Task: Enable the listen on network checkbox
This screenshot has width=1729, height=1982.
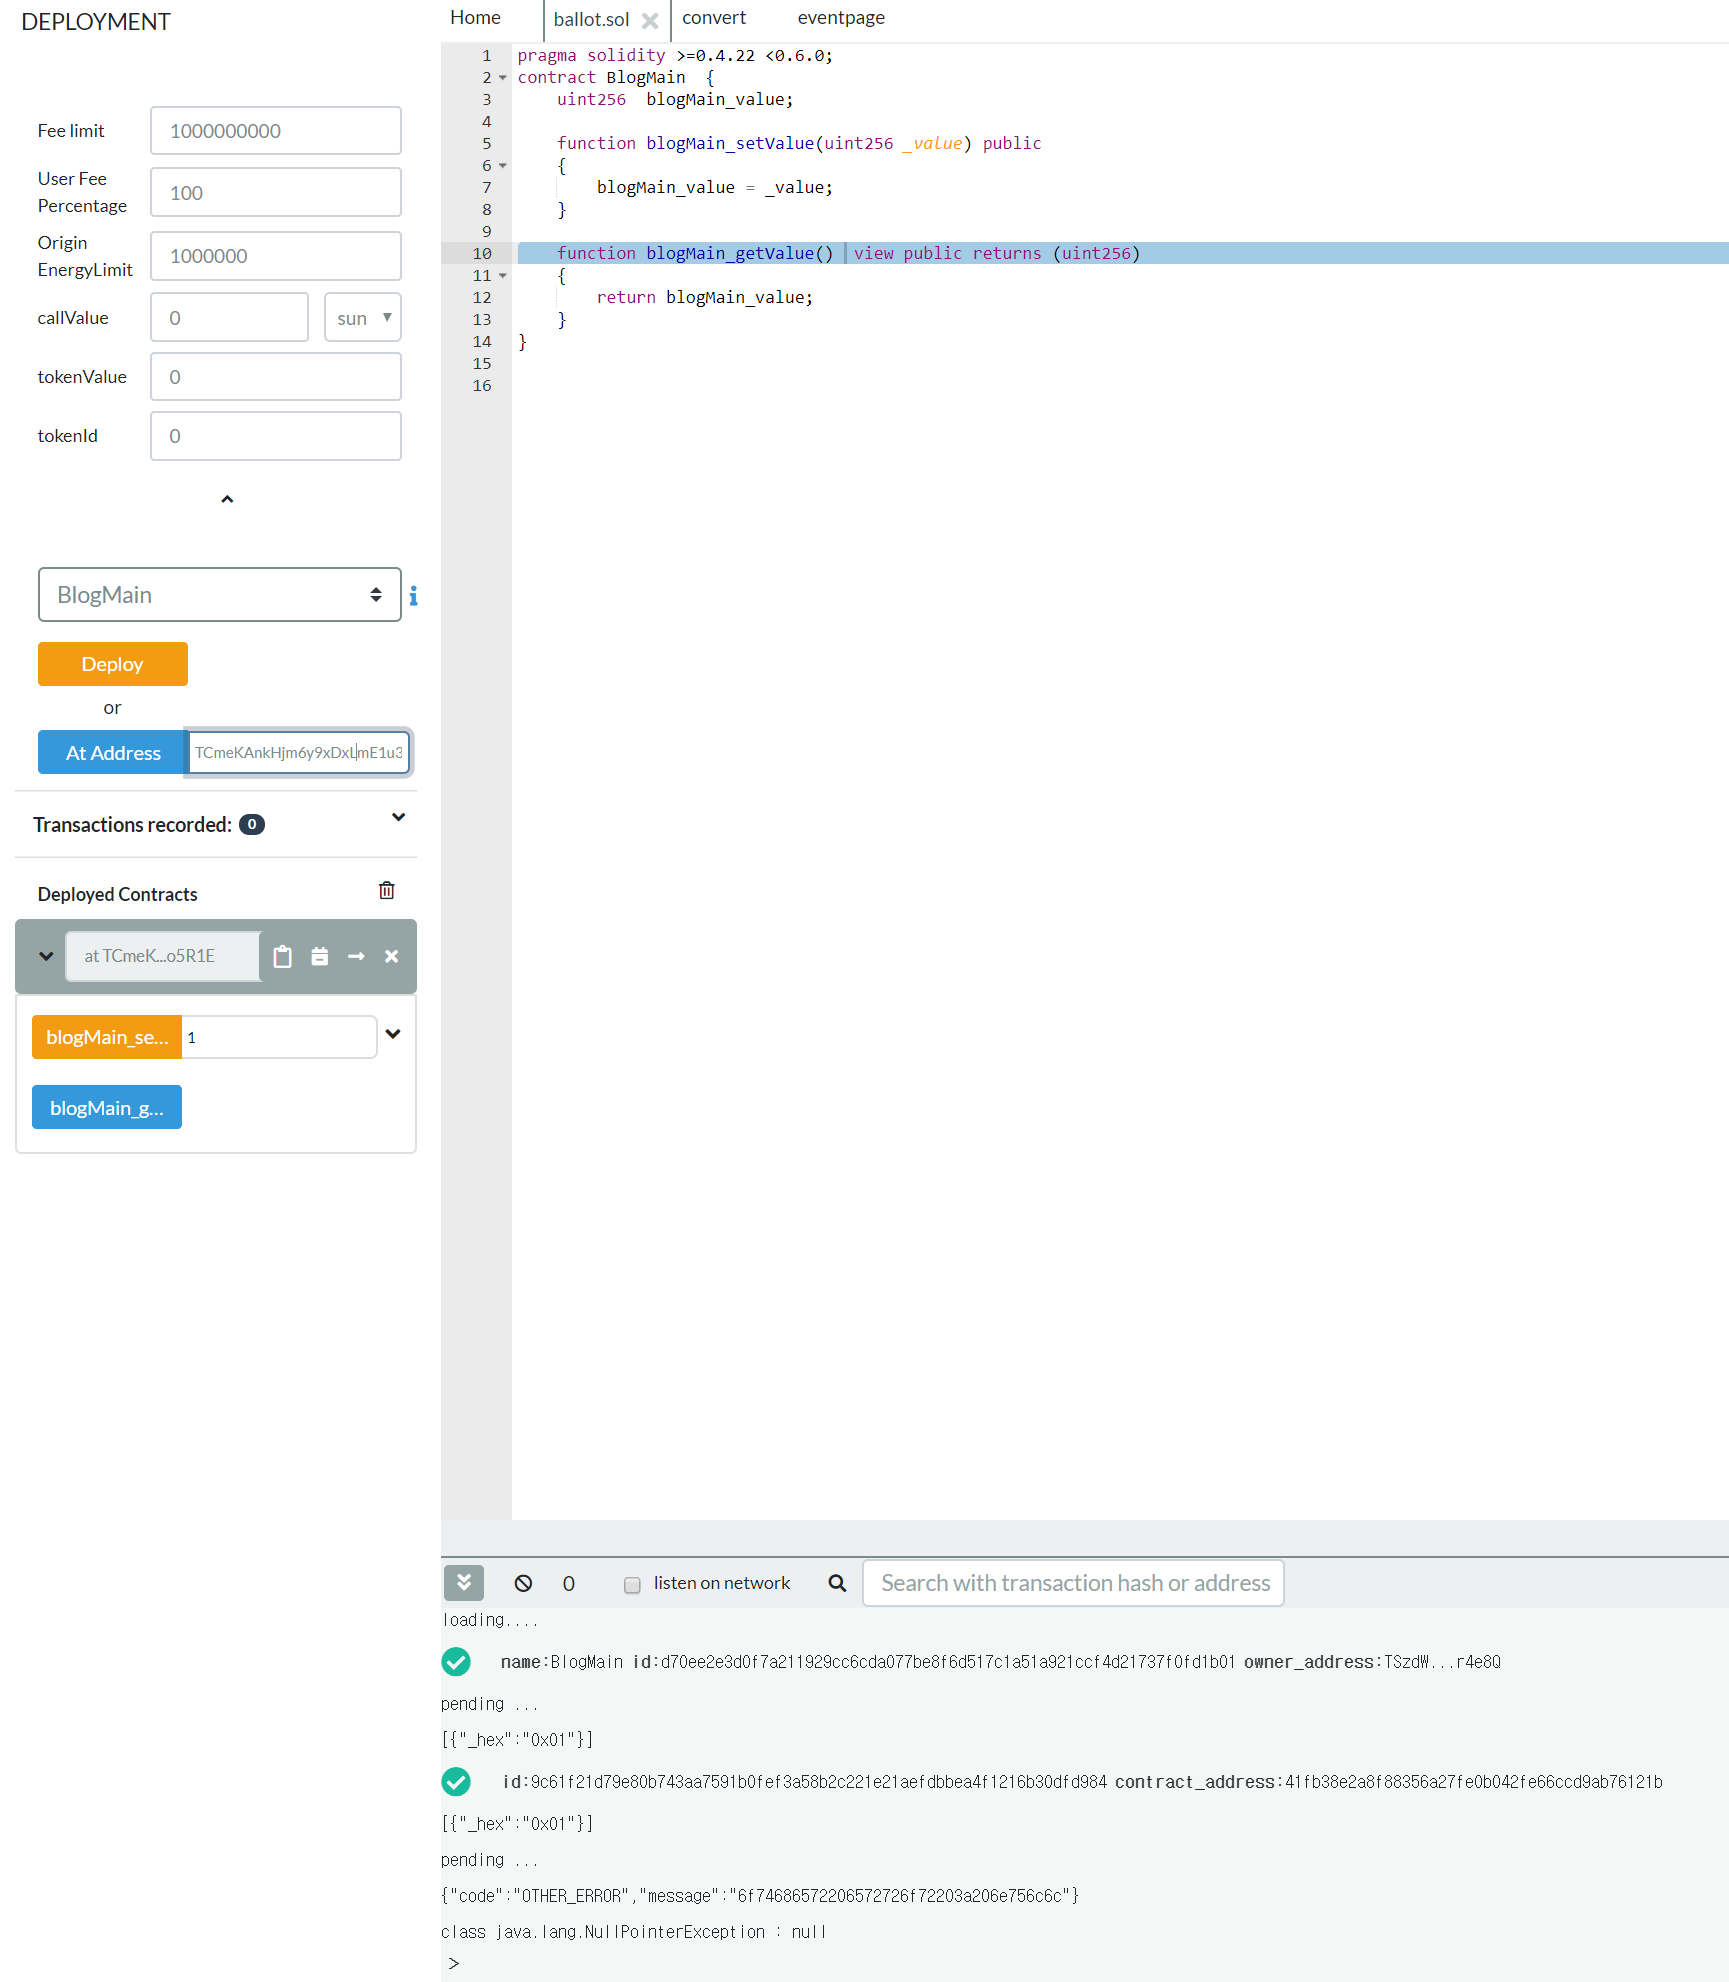Action: (x=632, y=1584)
